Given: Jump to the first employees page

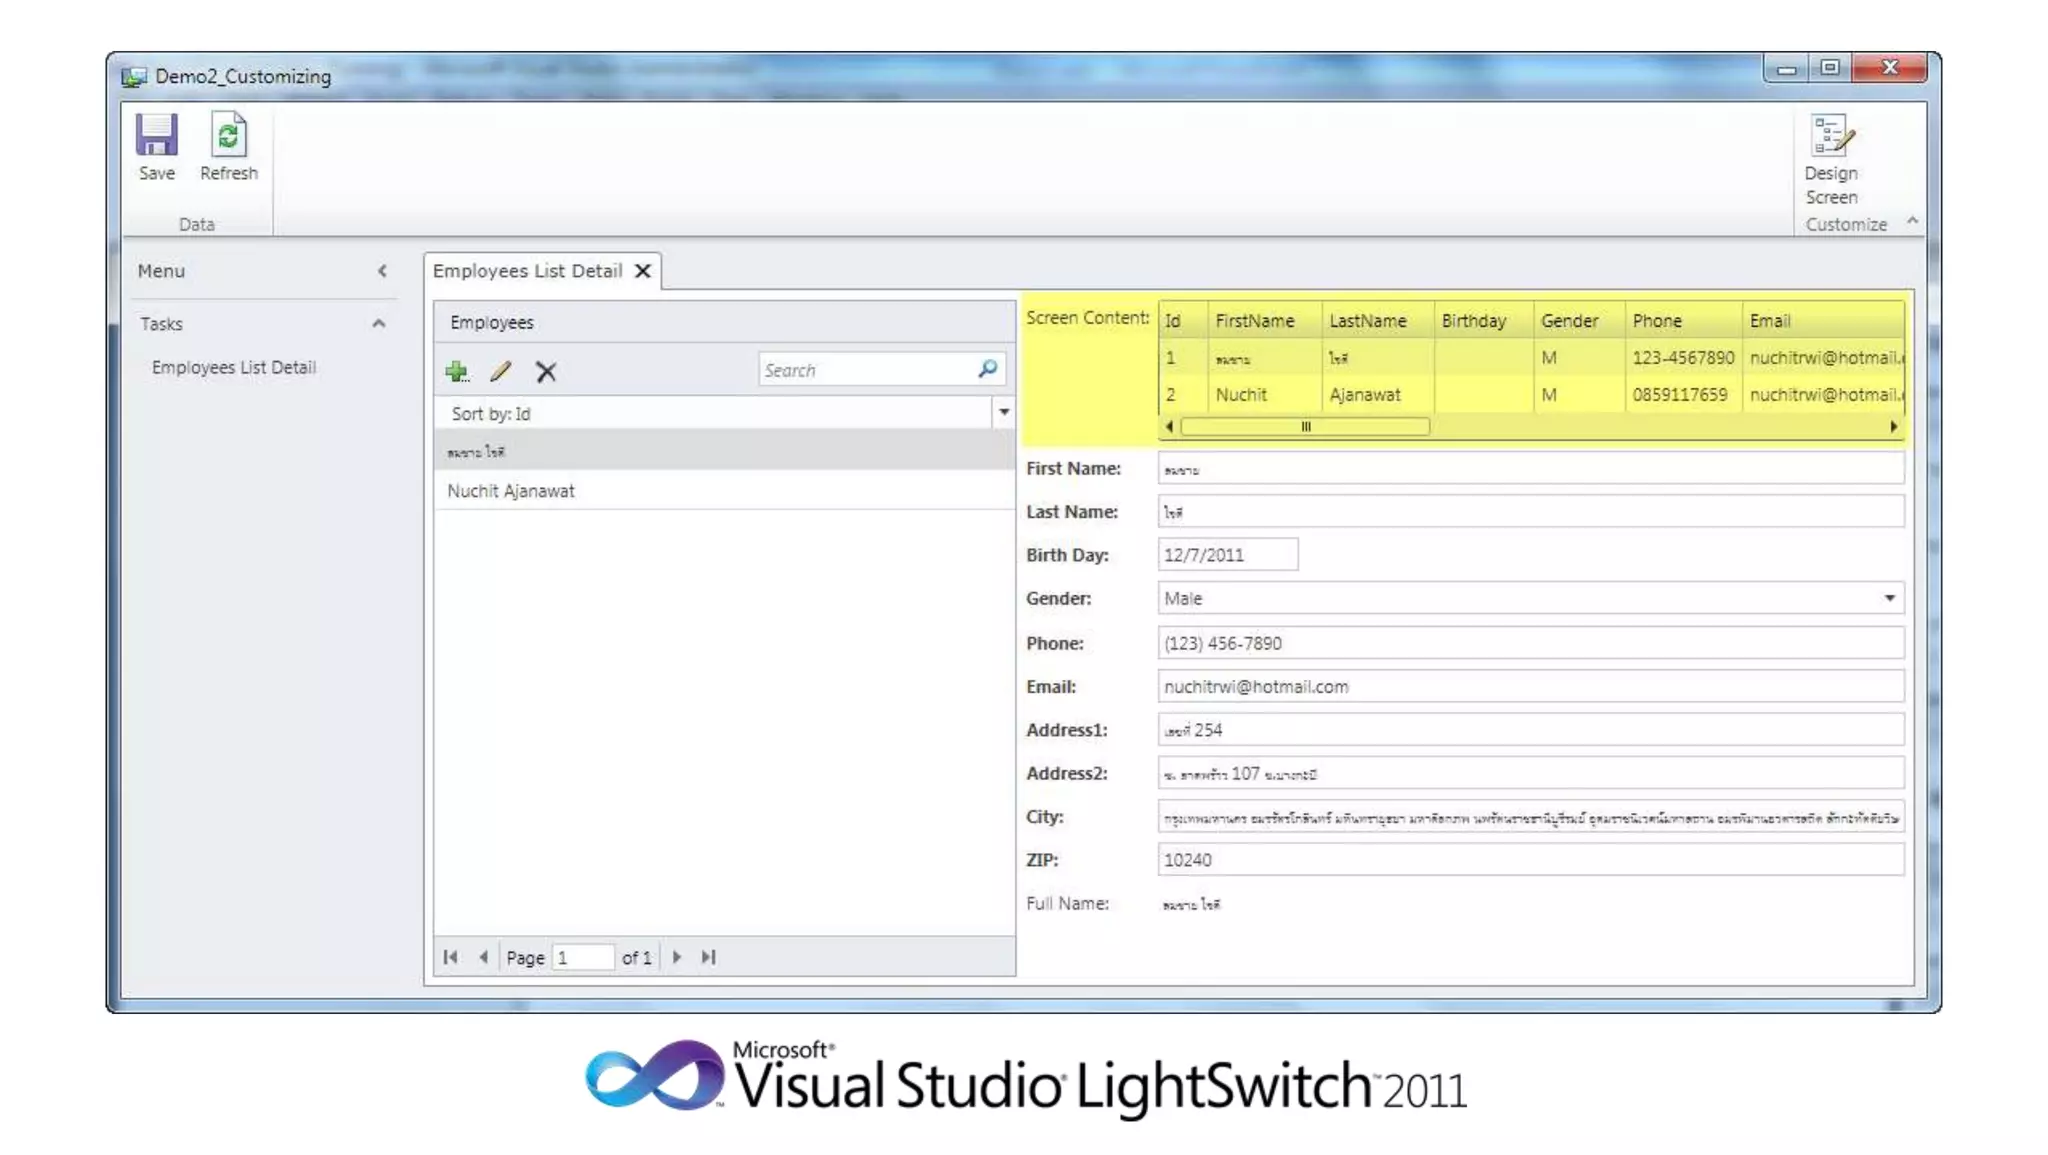Looking at the screenshot, I should 451,957.
